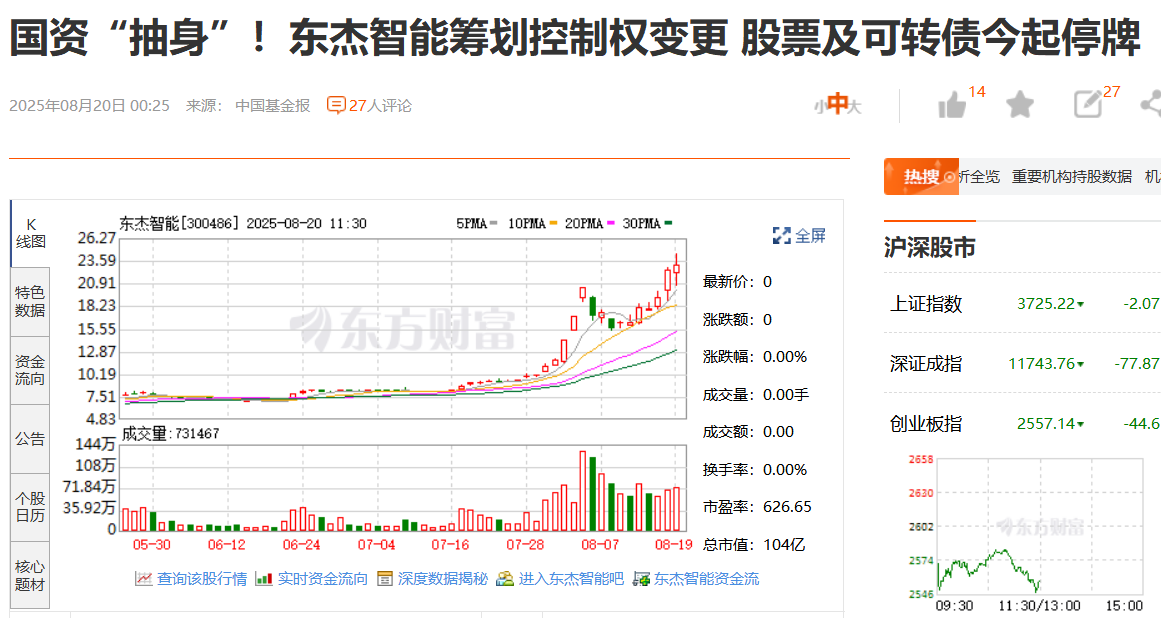Open 东杰智能资金流 link
The height and width of the screenshot is (618, 1161).
(706, 579)
